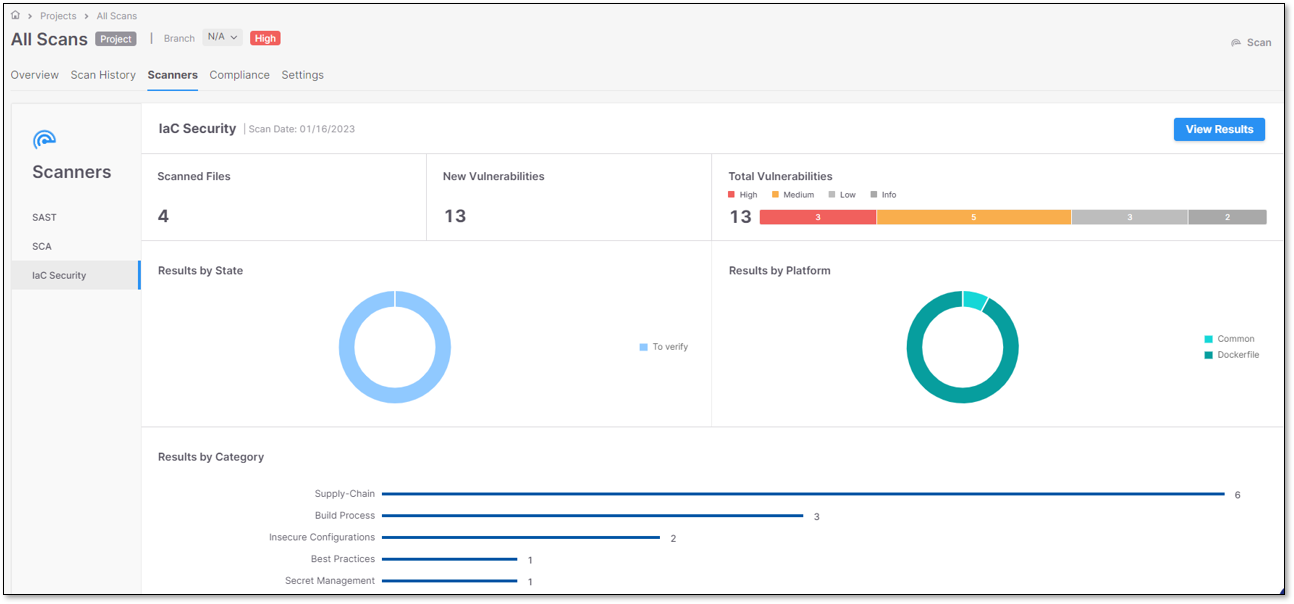
Task: Click the Scan icon button at top right
Action: (x=1251, y=42)
